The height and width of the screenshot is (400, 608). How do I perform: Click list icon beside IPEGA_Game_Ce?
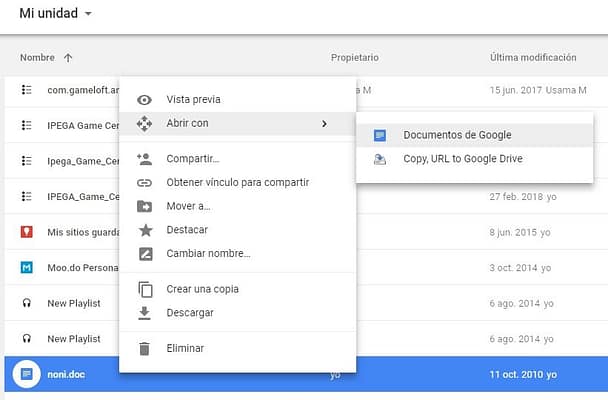pos(26,196)
